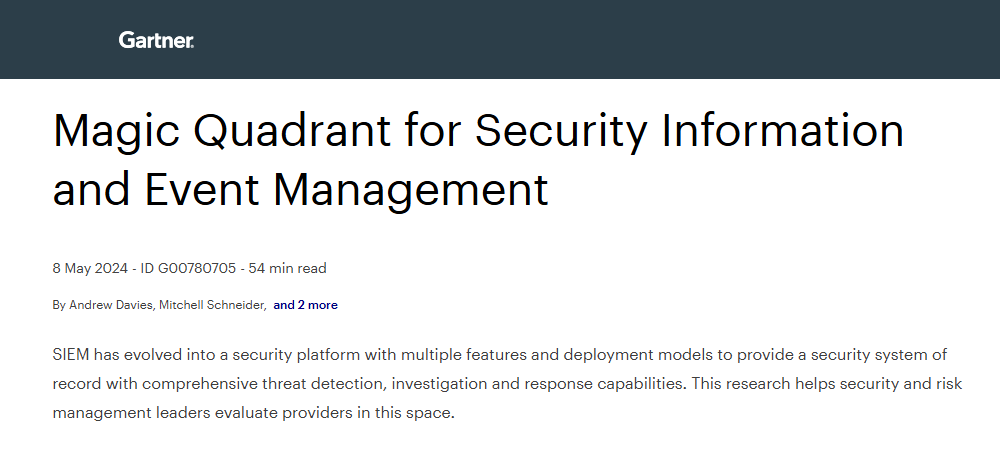Select author Mitchell Schneider's name

(215, 305)
